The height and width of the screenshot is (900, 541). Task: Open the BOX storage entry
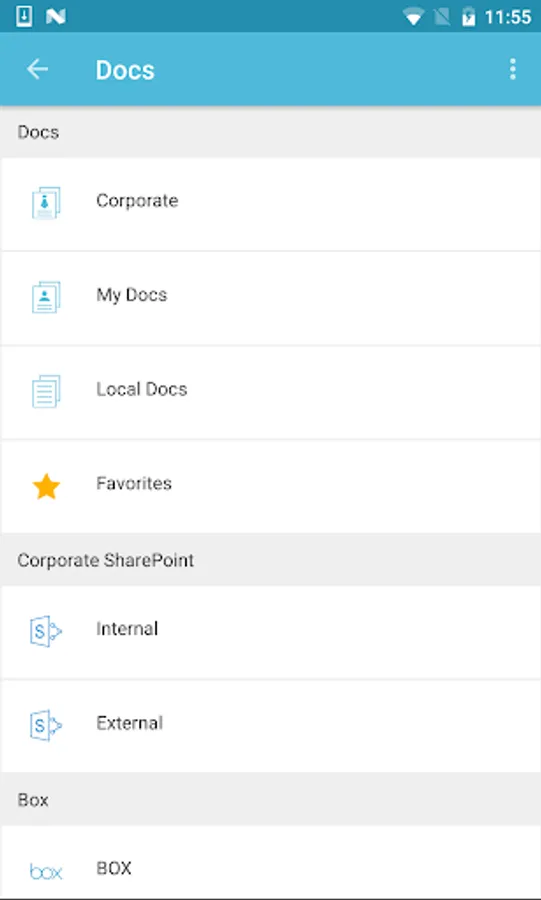(x=270, y=862)
